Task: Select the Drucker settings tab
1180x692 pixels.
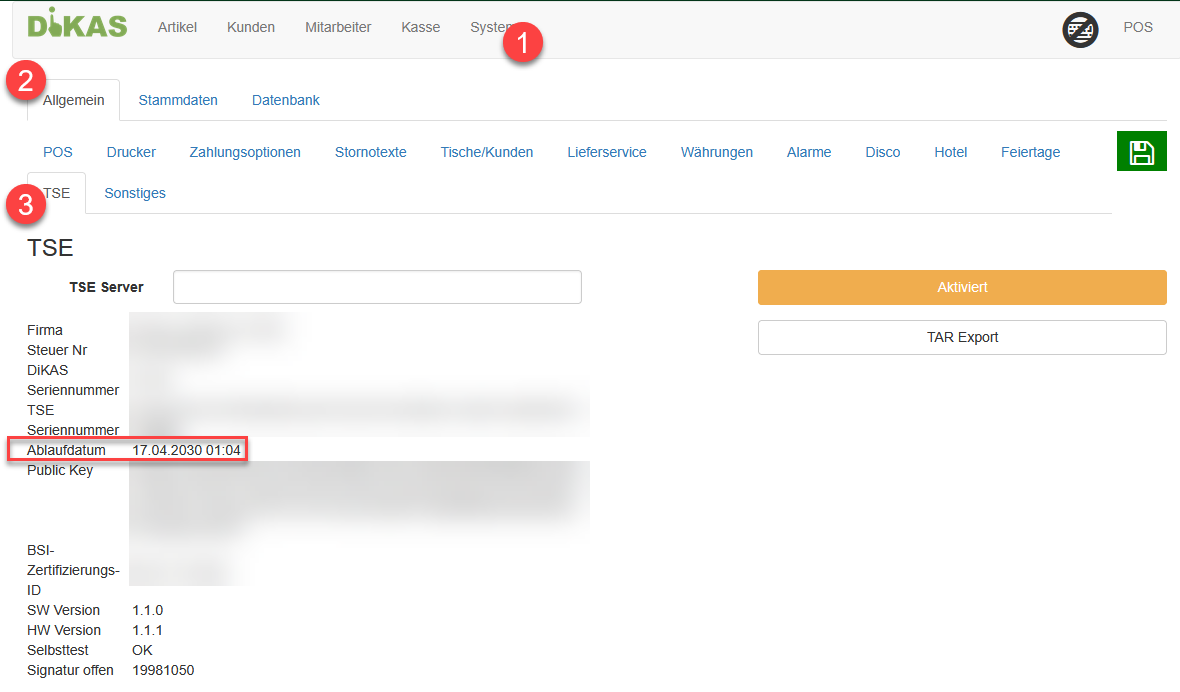Action: pos(131,152)
